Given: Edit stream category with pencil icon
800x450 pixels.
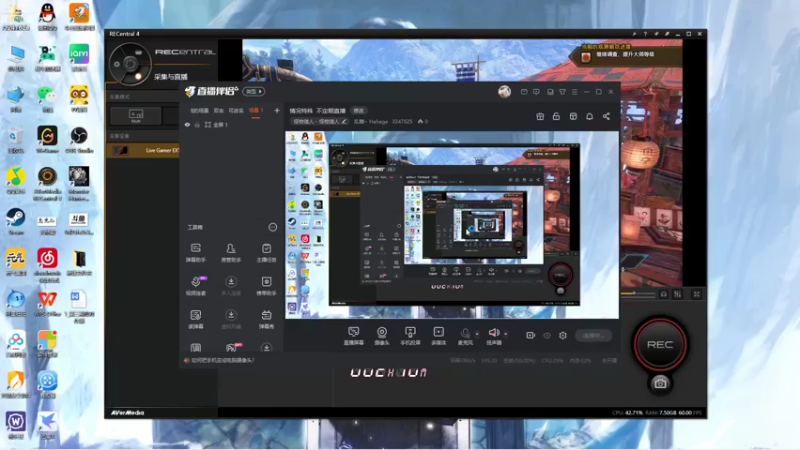Looking at the screenshot, I should tap(344, 121).
